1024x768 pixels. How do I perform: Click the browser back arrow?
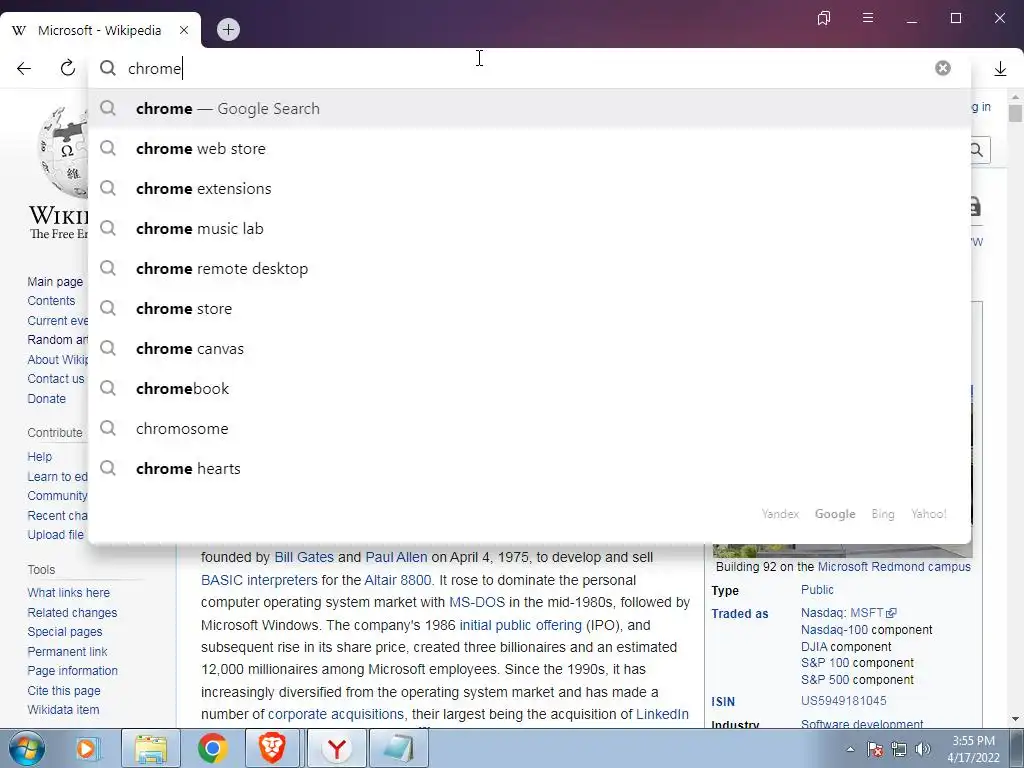tap(24, 69)
